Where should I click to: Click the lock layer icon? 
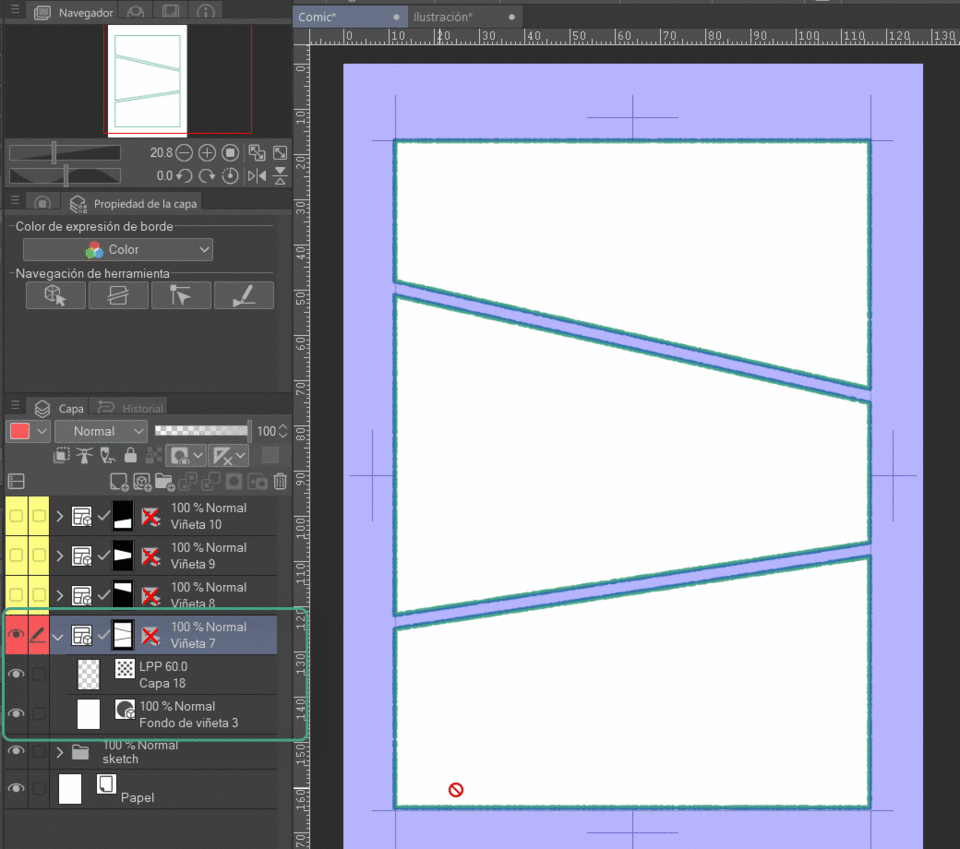pos(130,456)
